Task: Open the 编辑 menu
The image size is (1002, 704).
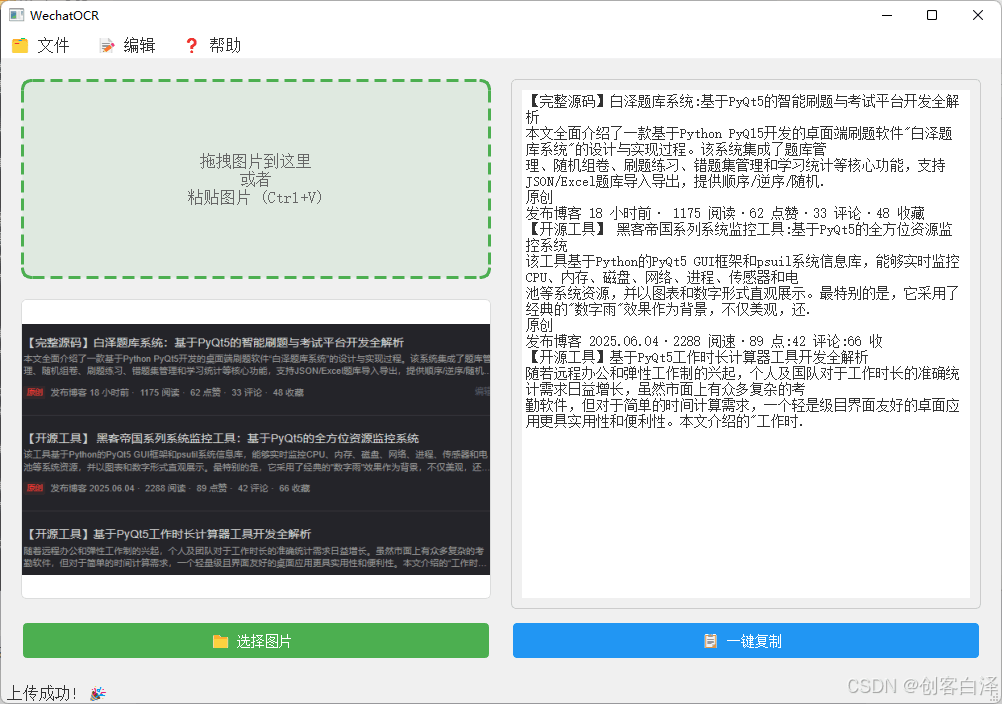Action: (127, 45)
